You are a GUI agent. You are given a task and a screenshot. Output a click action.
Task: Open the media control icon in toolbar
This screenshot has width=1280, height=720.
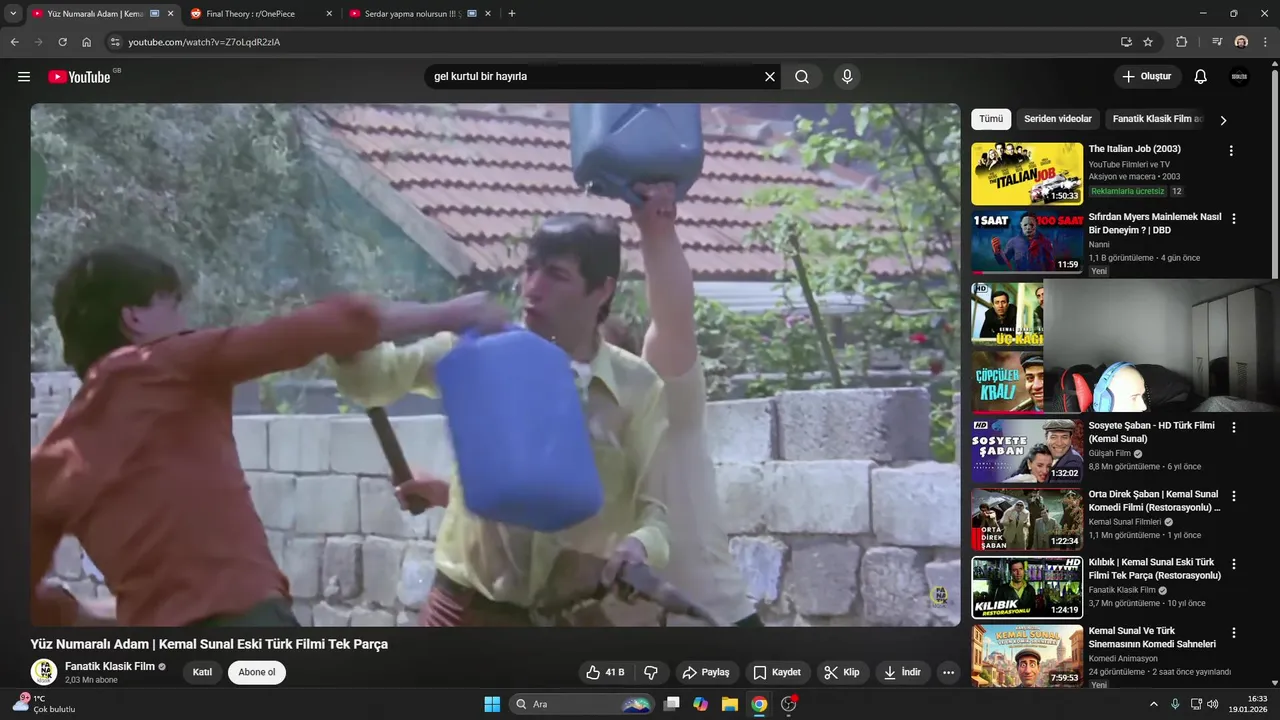click(x=1217, y=42)
